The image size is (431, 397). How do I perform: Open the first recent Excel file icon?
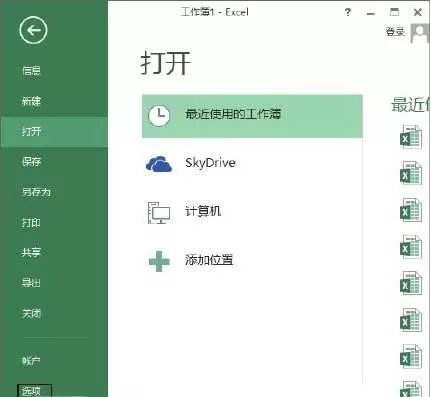411,137
